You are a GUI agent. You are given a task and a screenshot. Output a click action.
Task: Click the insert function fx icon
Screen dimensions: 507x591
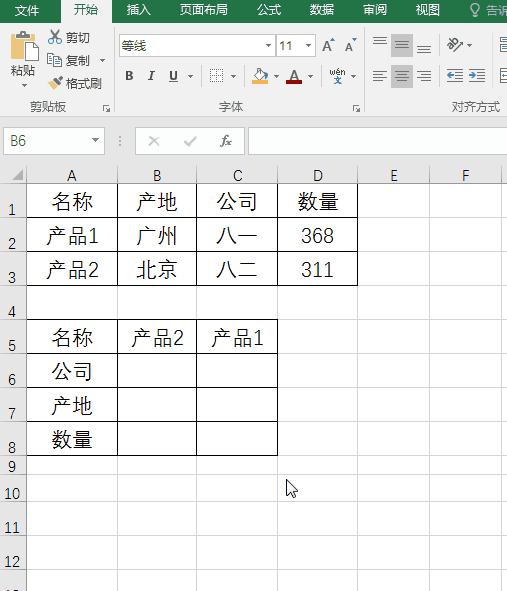226,141
